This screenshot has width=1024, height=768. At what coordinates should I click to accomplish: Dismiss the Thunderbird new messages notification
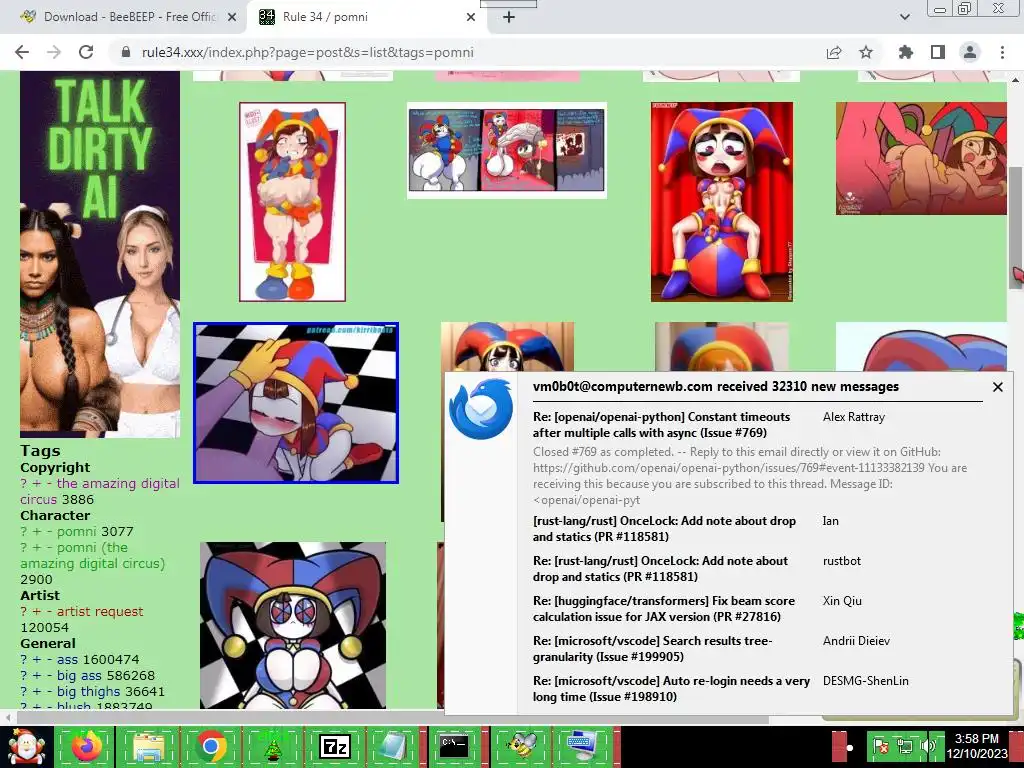997,387
